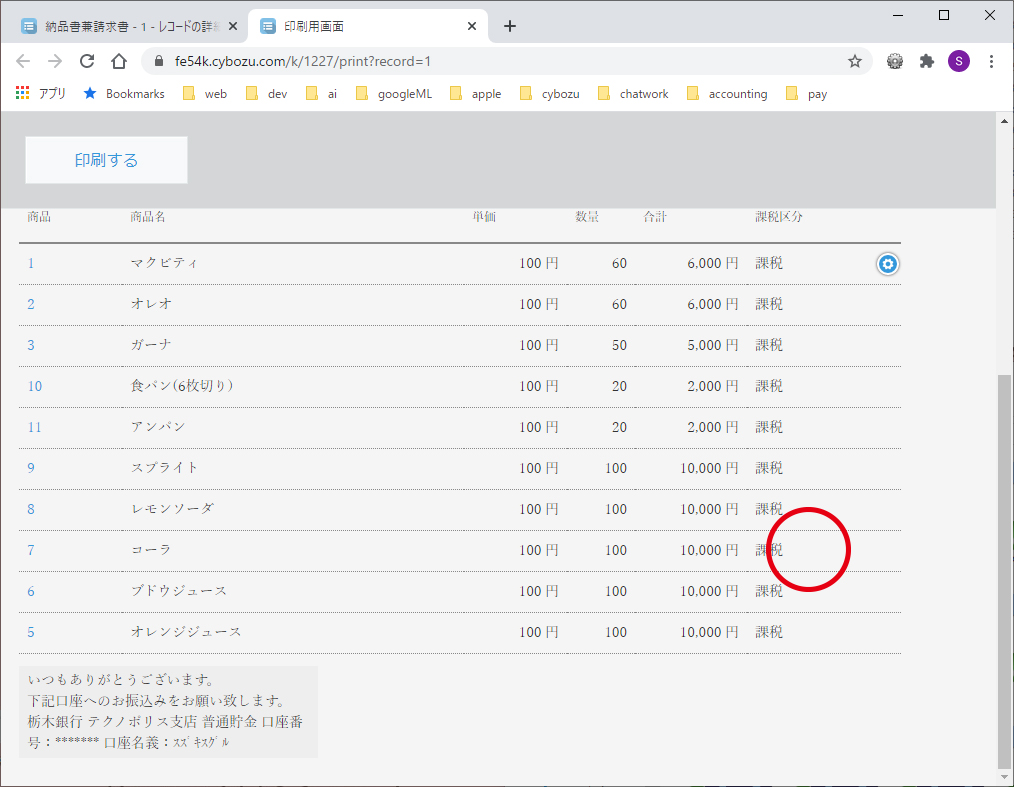Open the purple S profile avatar
The width and height of the screenshot is (1014, 787).
point(959,61)
